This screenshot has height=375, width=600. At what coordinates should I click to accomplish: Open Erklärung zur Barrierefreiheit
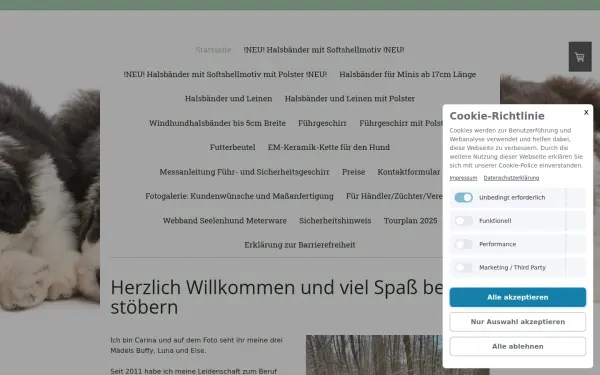(300, 245)
